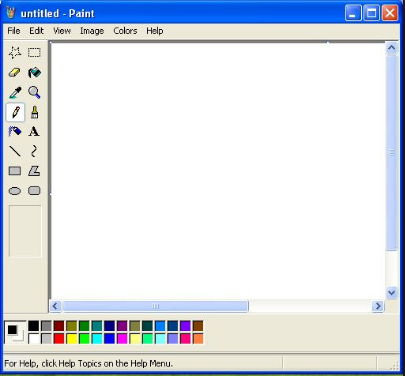Open the Image menu
This screenshot has height=376, width=405.
[92, 31]
